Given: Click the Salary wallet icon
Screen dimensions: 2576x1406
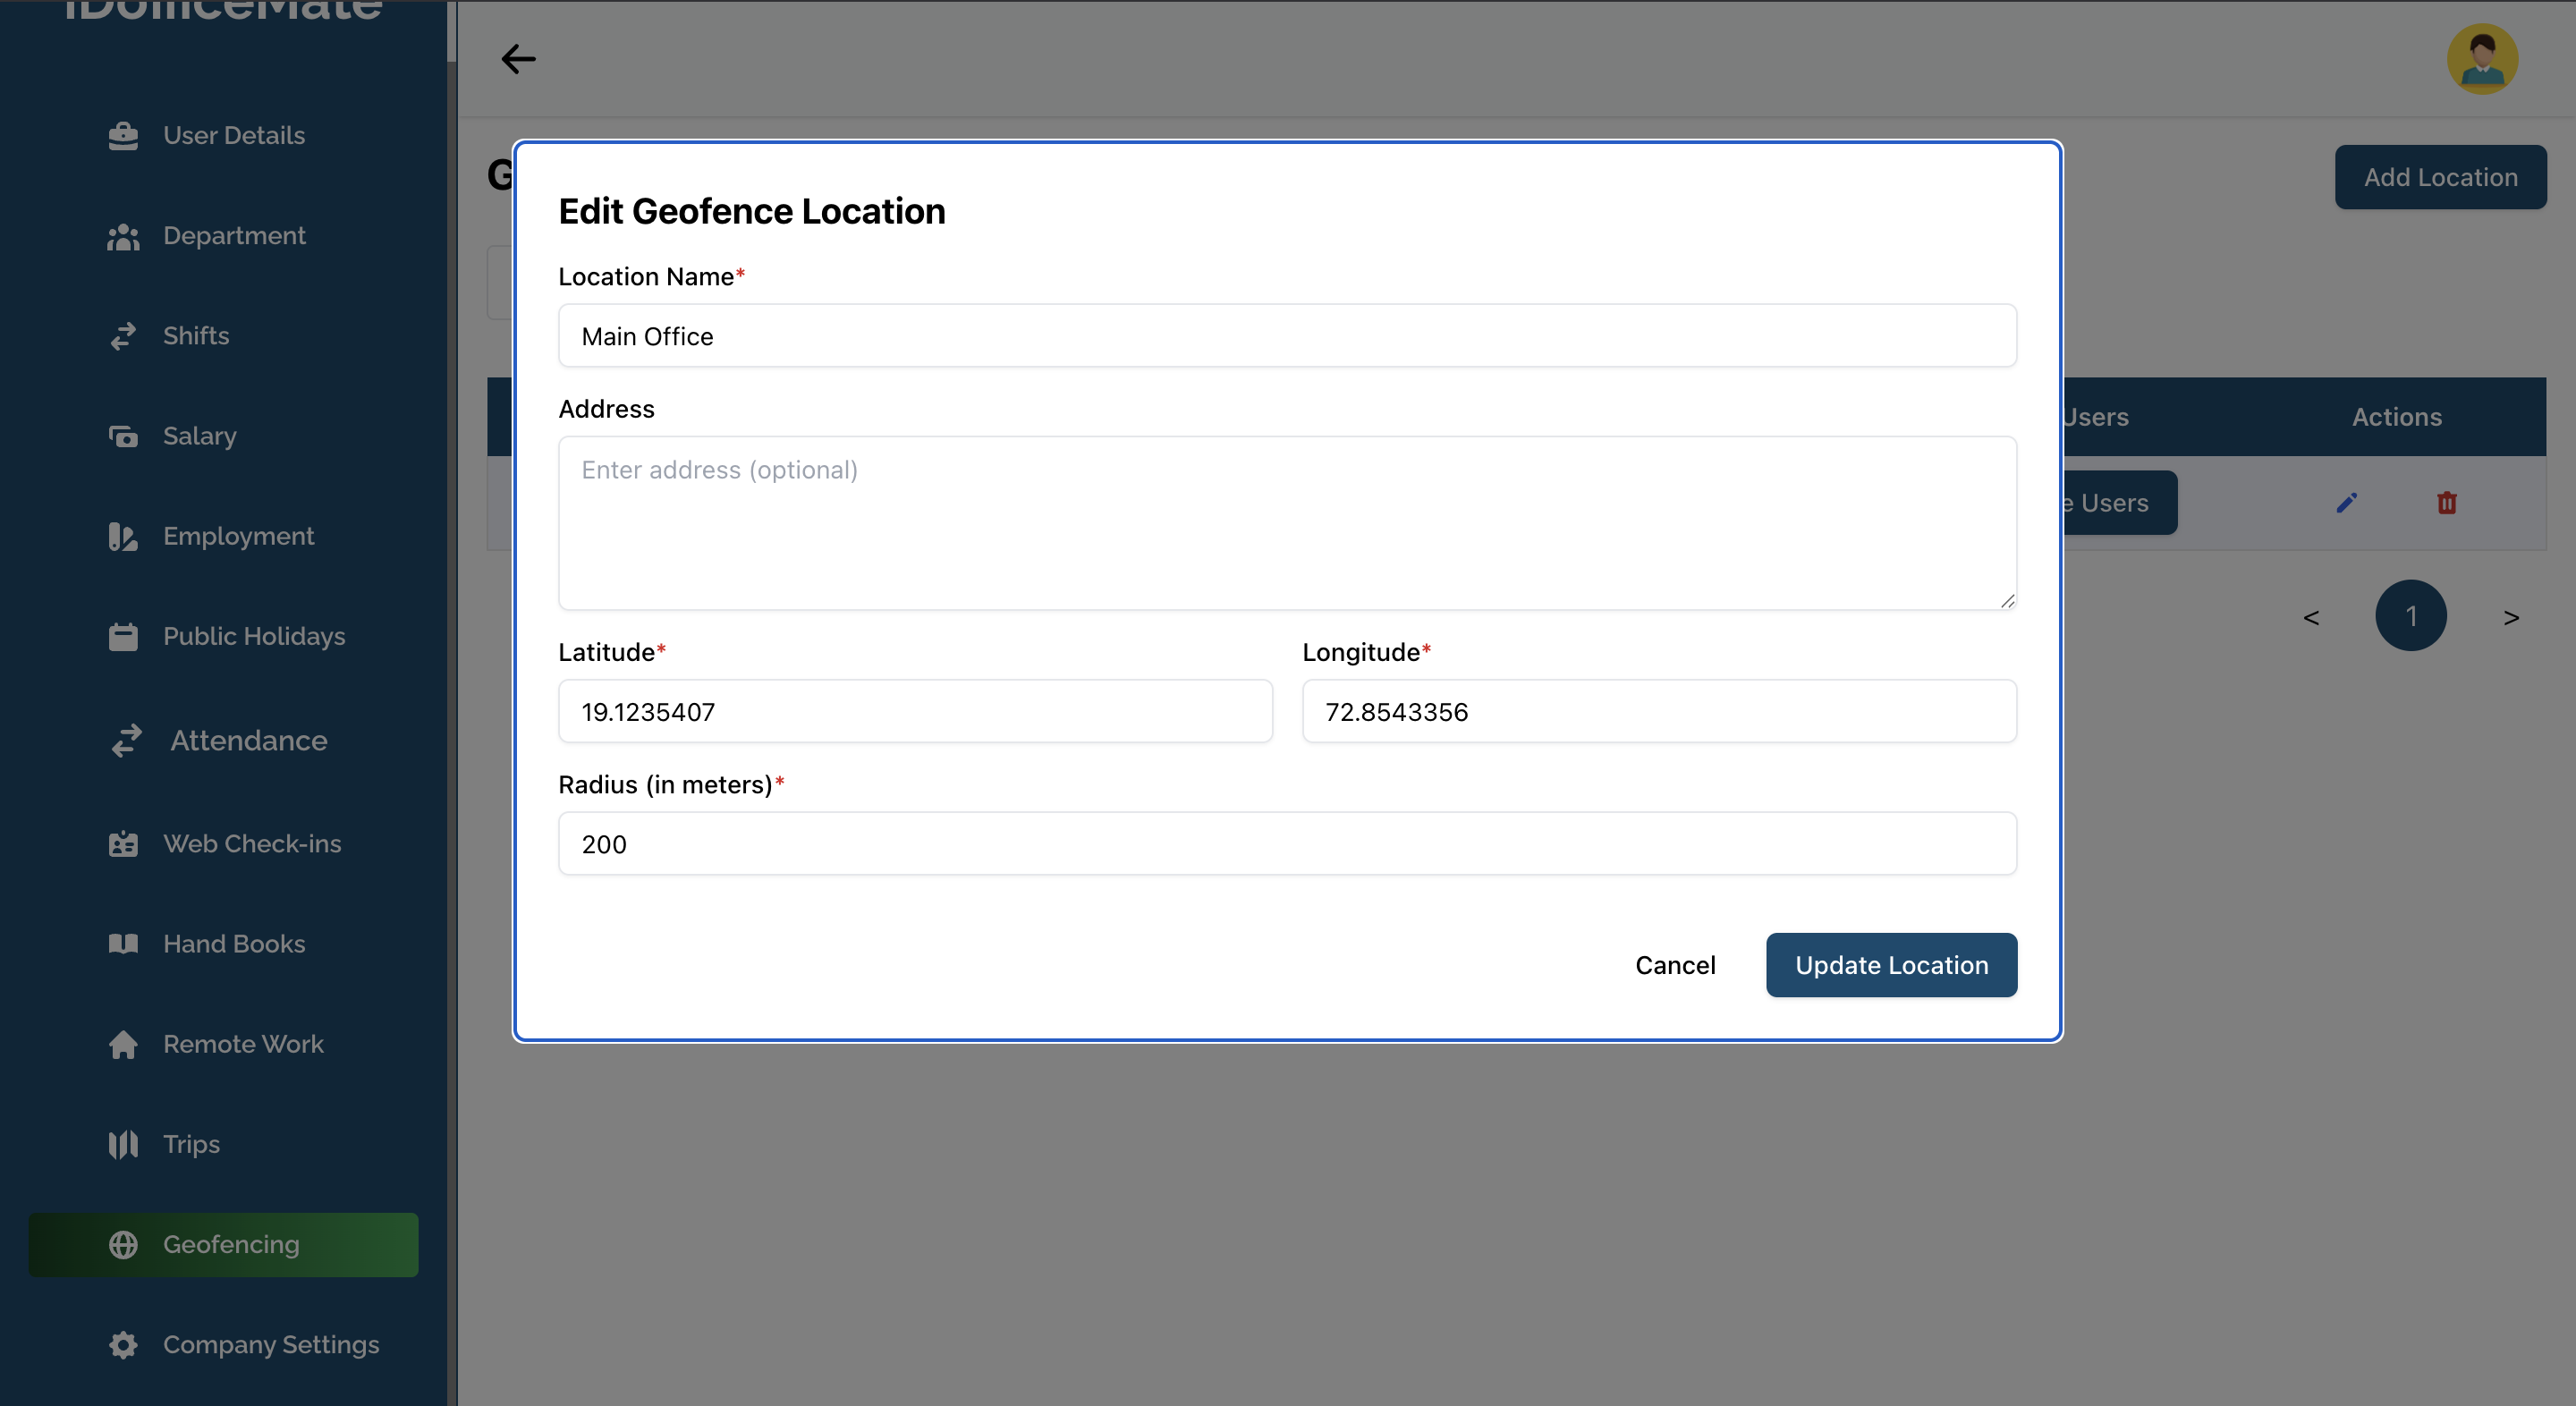Looking at the screenshot, I should click(x=123, y=436).
